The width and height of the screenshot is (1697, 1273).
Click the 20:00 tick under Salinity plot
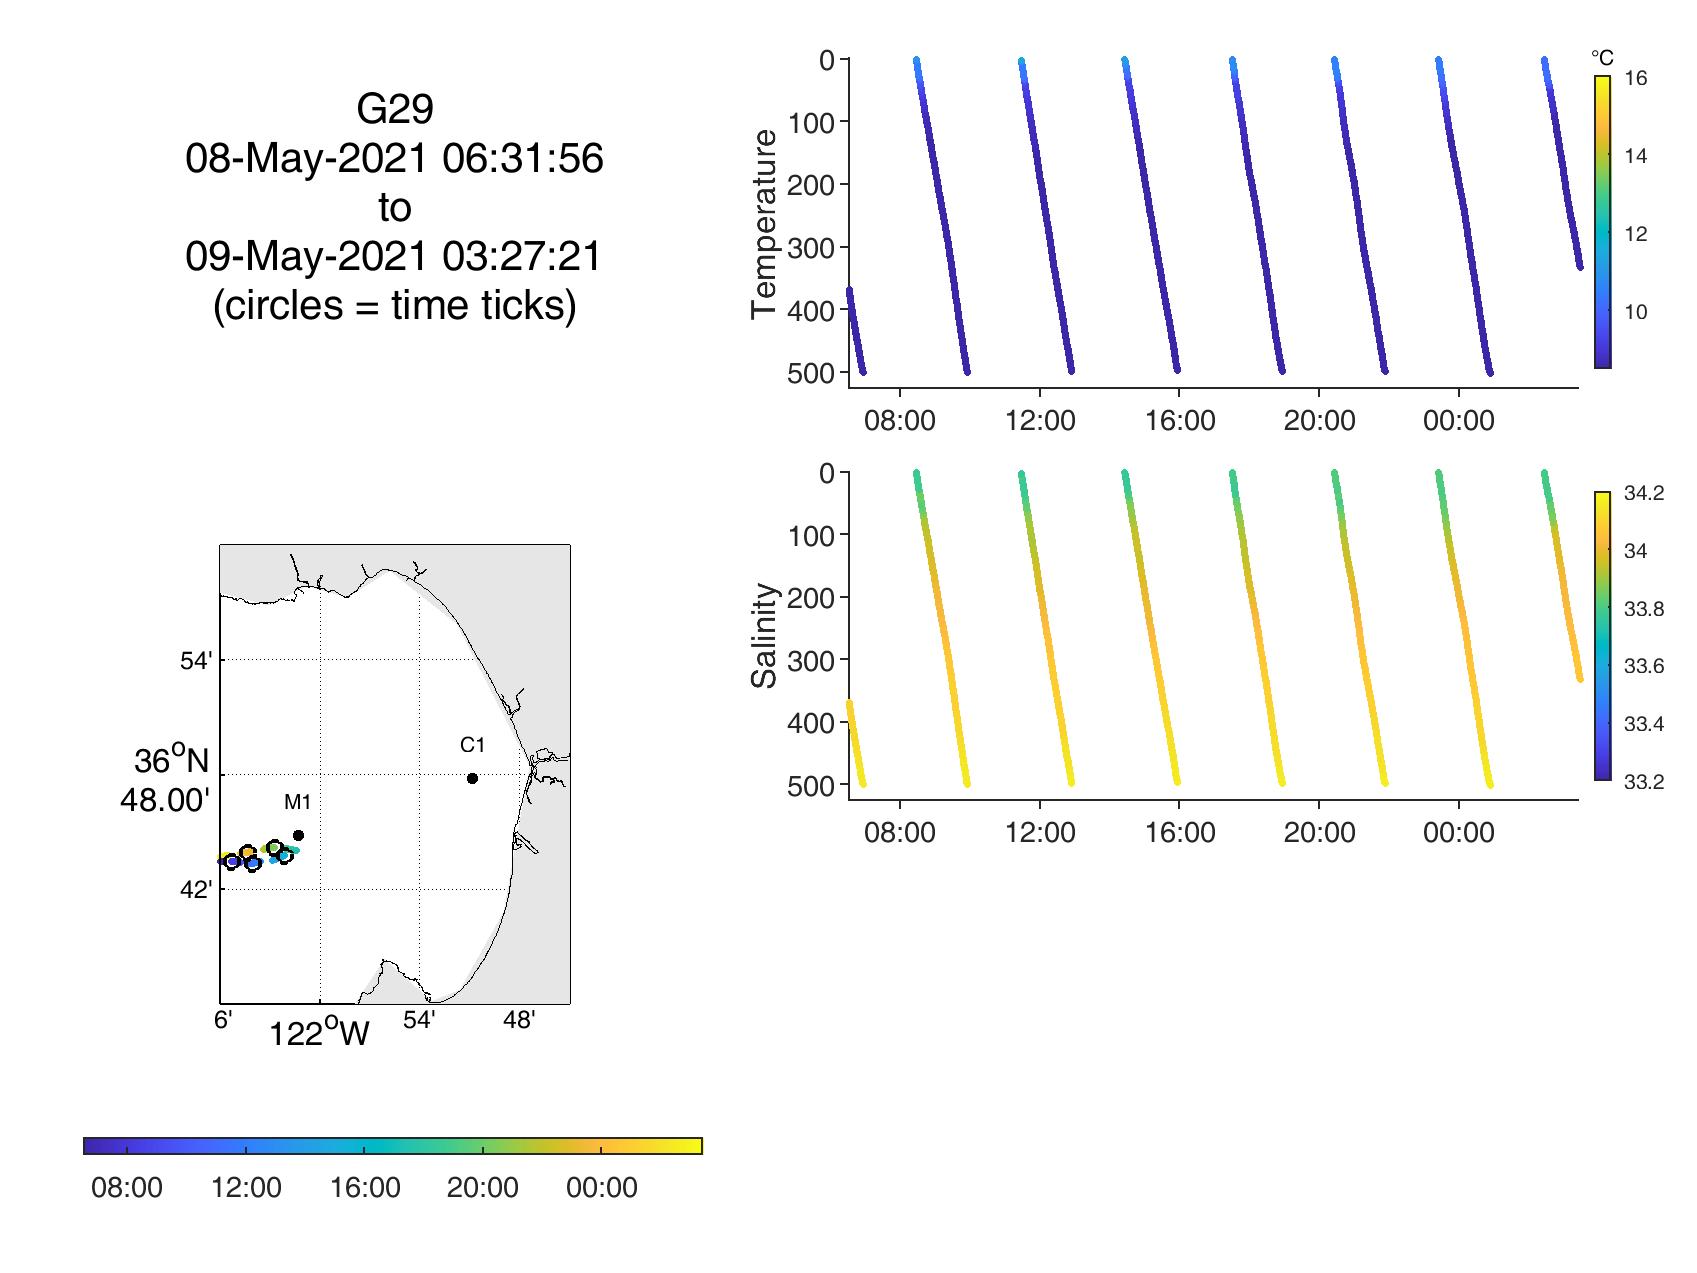[x=1319, y=832]
